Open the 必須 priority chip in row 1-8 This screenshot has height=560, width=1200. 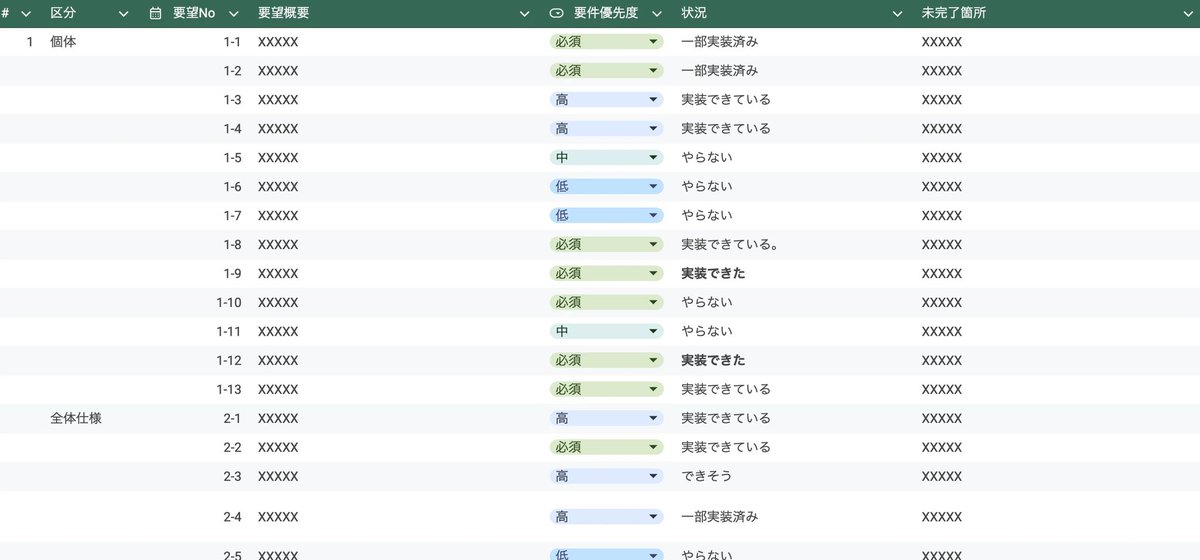(x=606, y=245)
